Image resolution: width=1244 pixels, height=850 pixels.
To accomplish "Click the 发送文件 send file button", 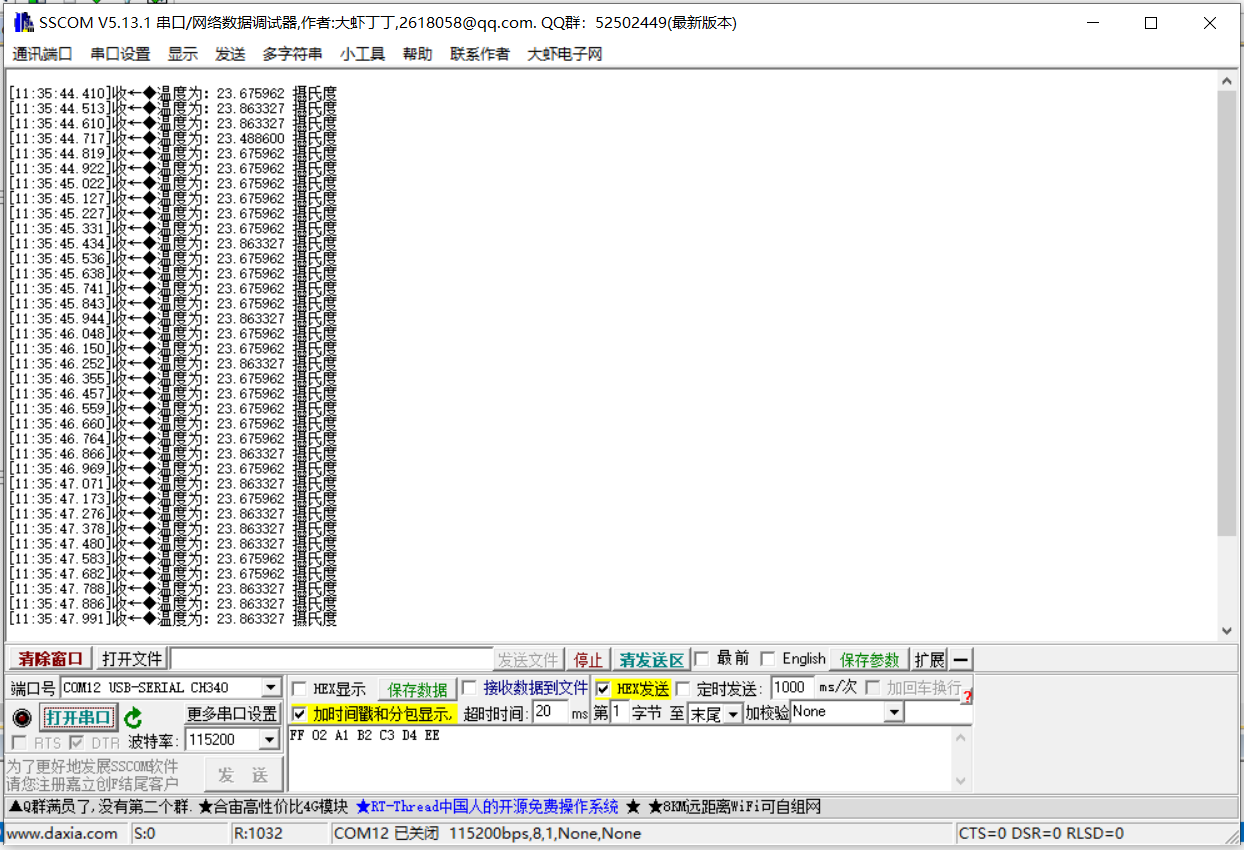I will [x=528, y=660].
